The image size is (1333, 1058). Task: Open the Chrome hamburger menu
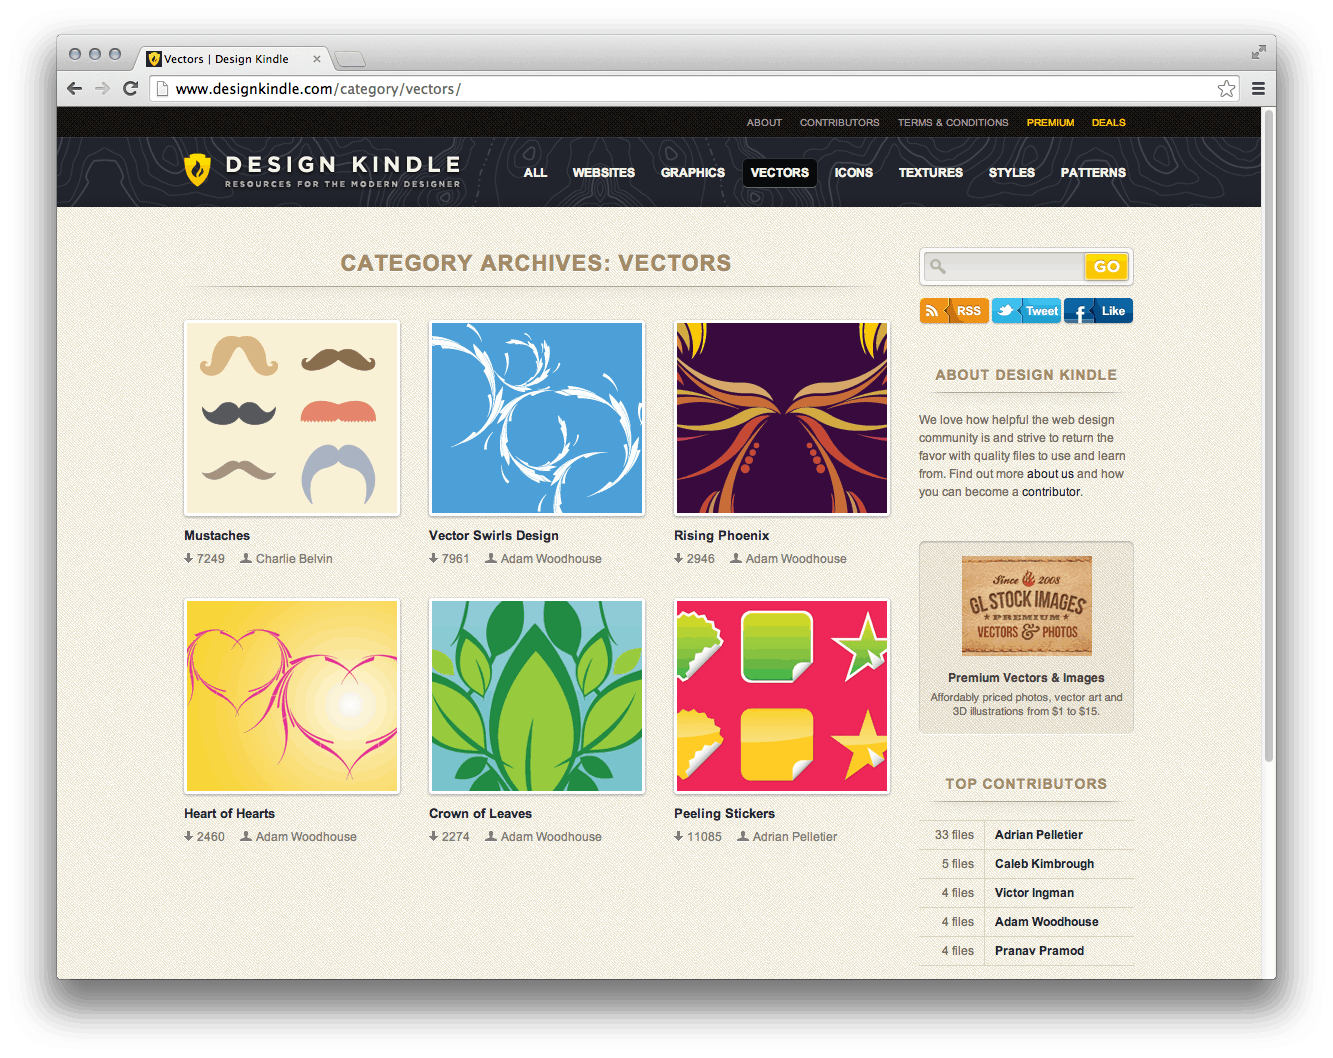click(1258, 89)
